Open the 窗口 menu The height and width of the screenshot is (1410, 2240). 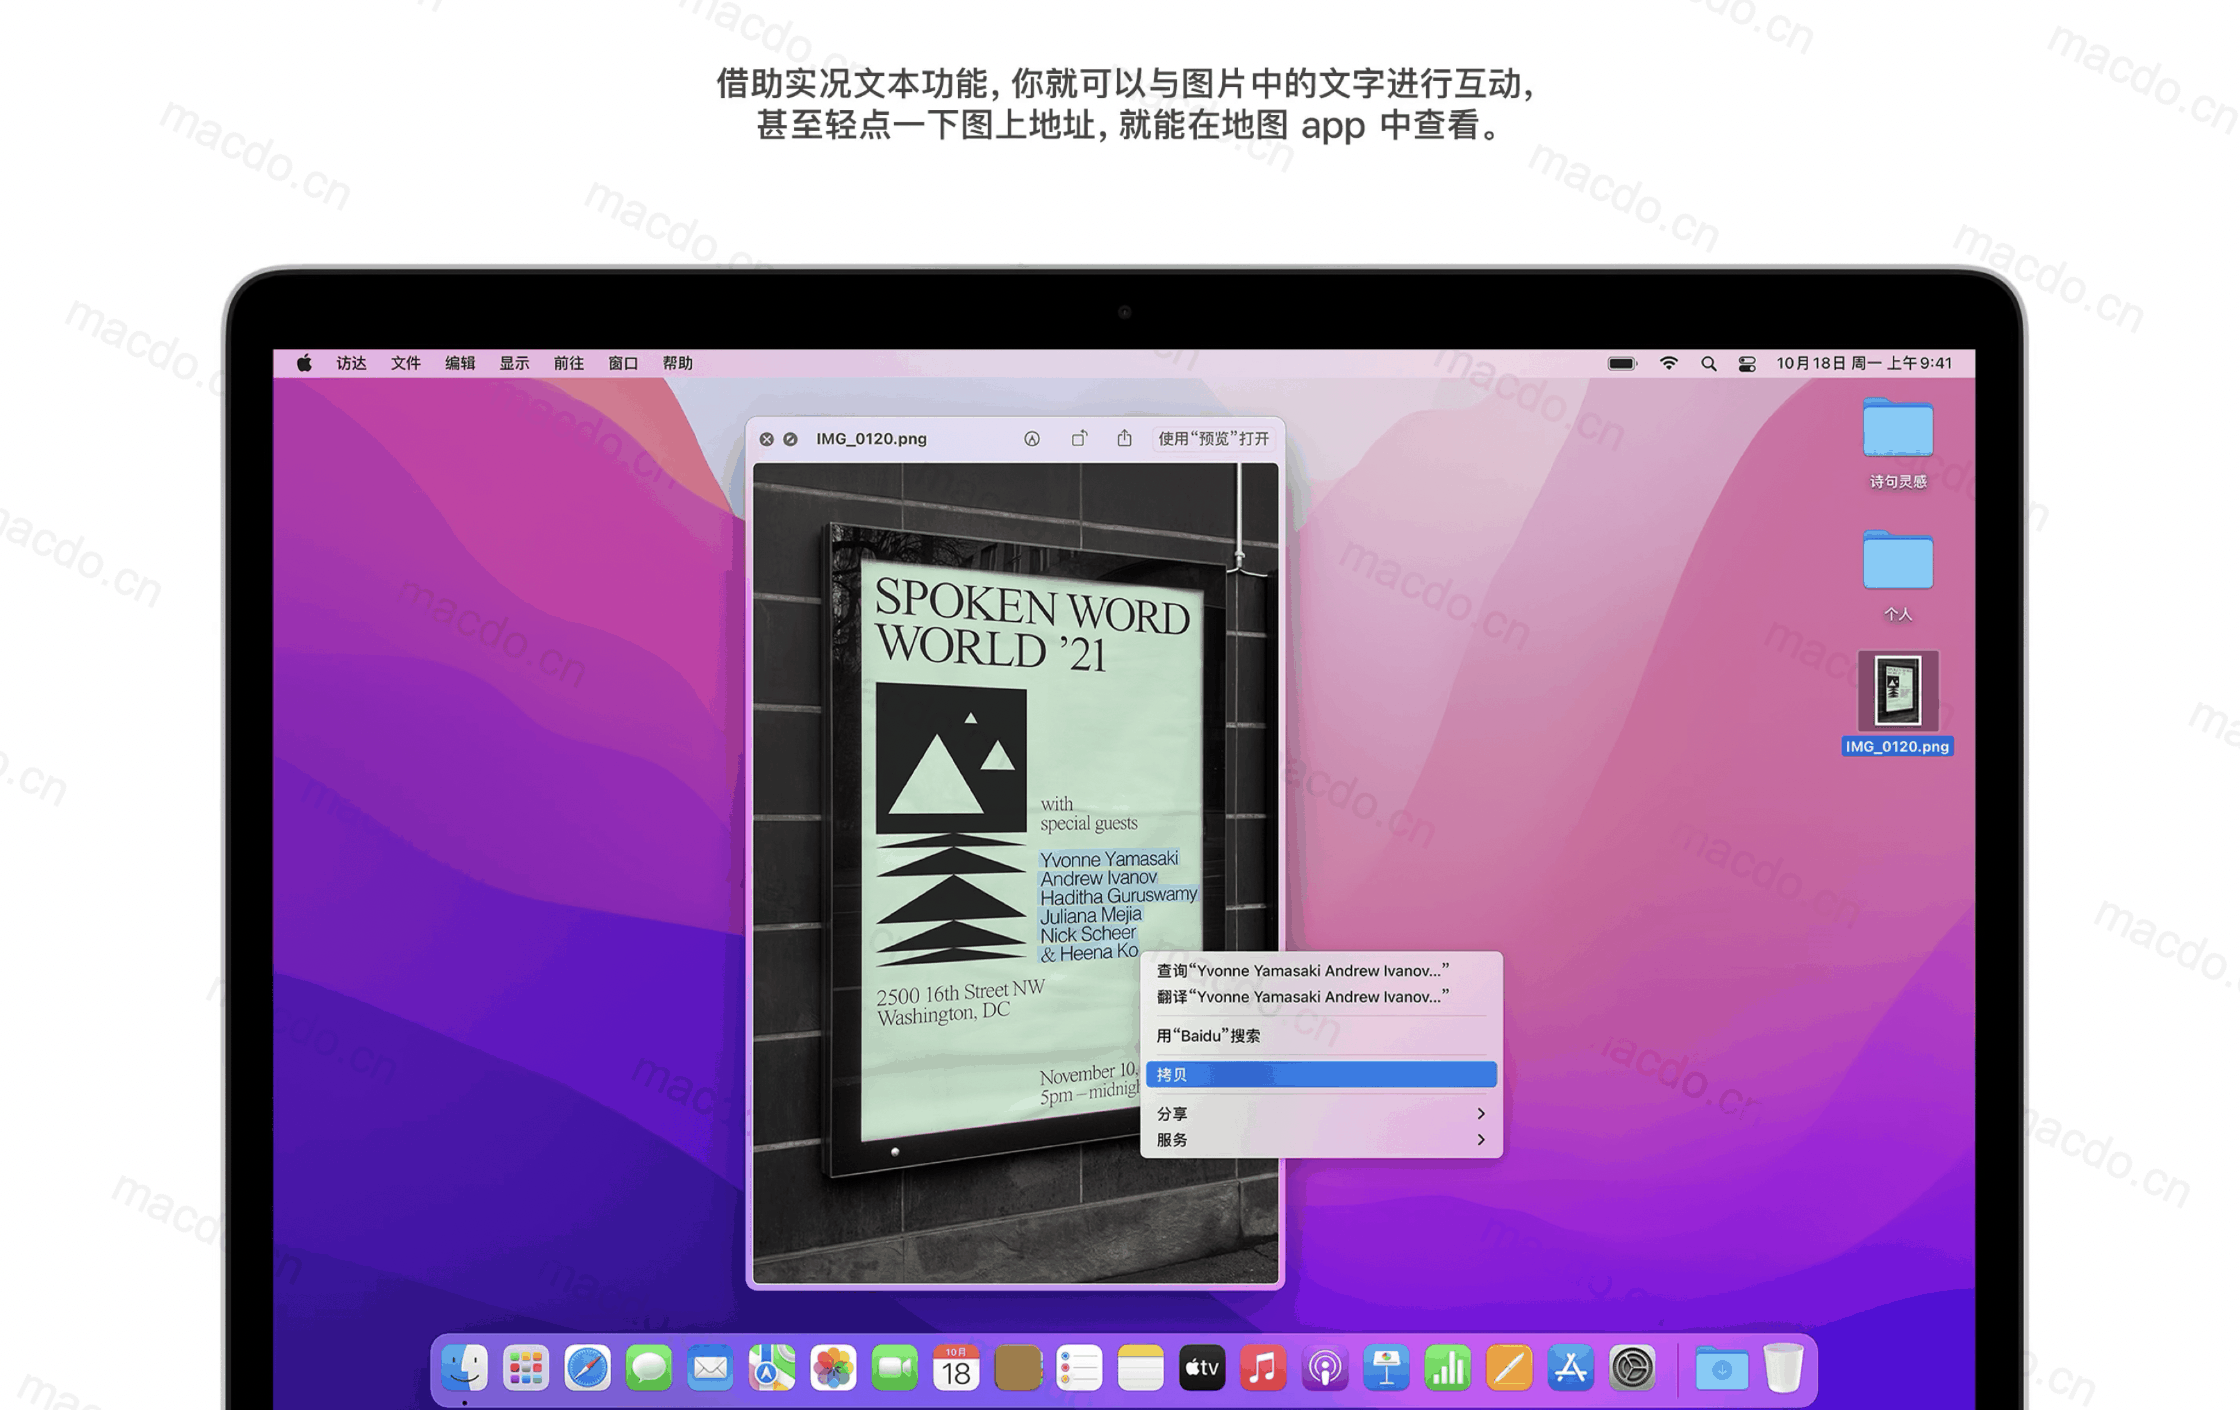coord(623,363)
